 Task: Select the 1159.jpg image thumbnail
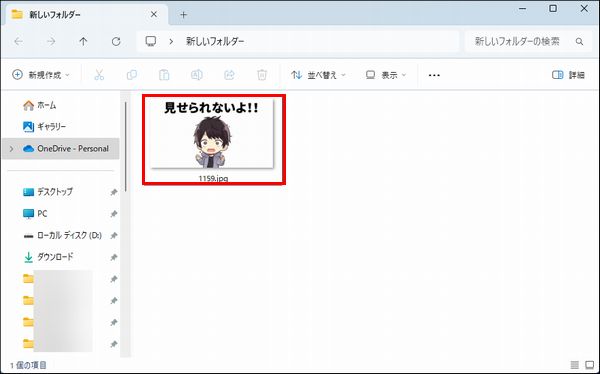(212, 133)
